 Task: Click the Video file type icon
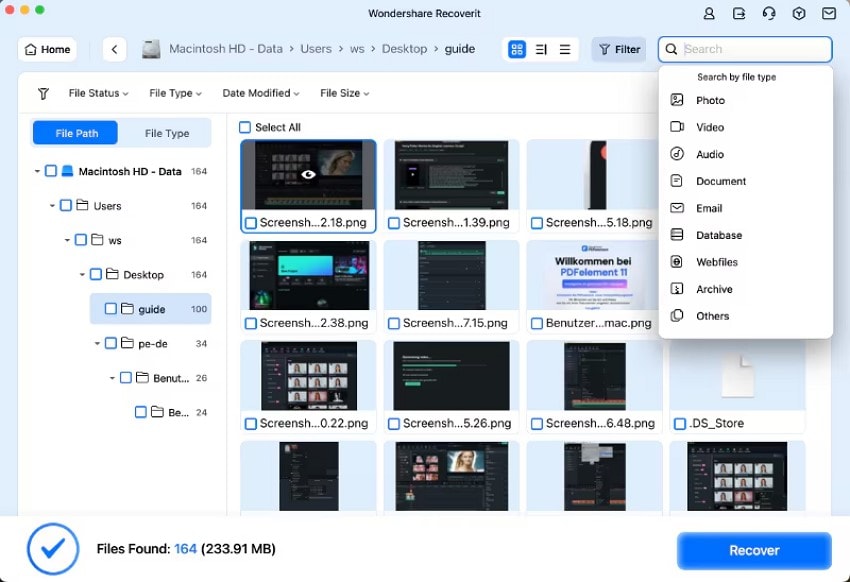pyautogui.click(x=677, y=127)
